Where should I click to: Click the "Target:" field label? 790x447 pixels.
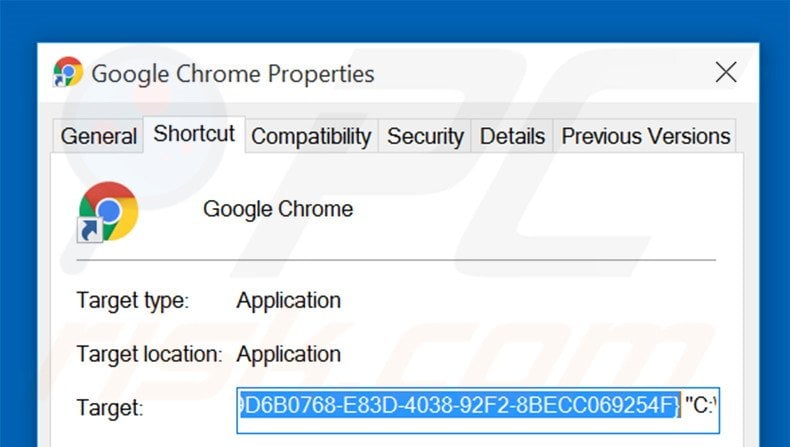(x=110, y=408)
